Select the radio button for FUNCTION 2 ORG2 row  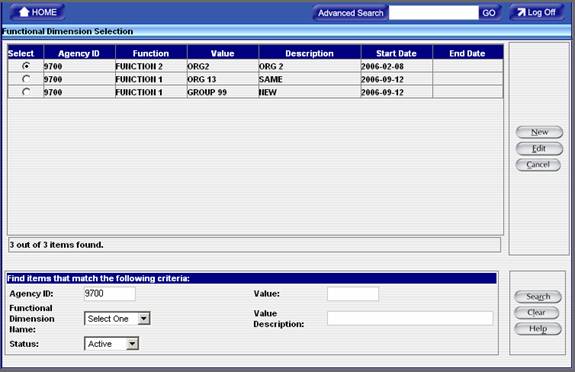coord(26,66)
